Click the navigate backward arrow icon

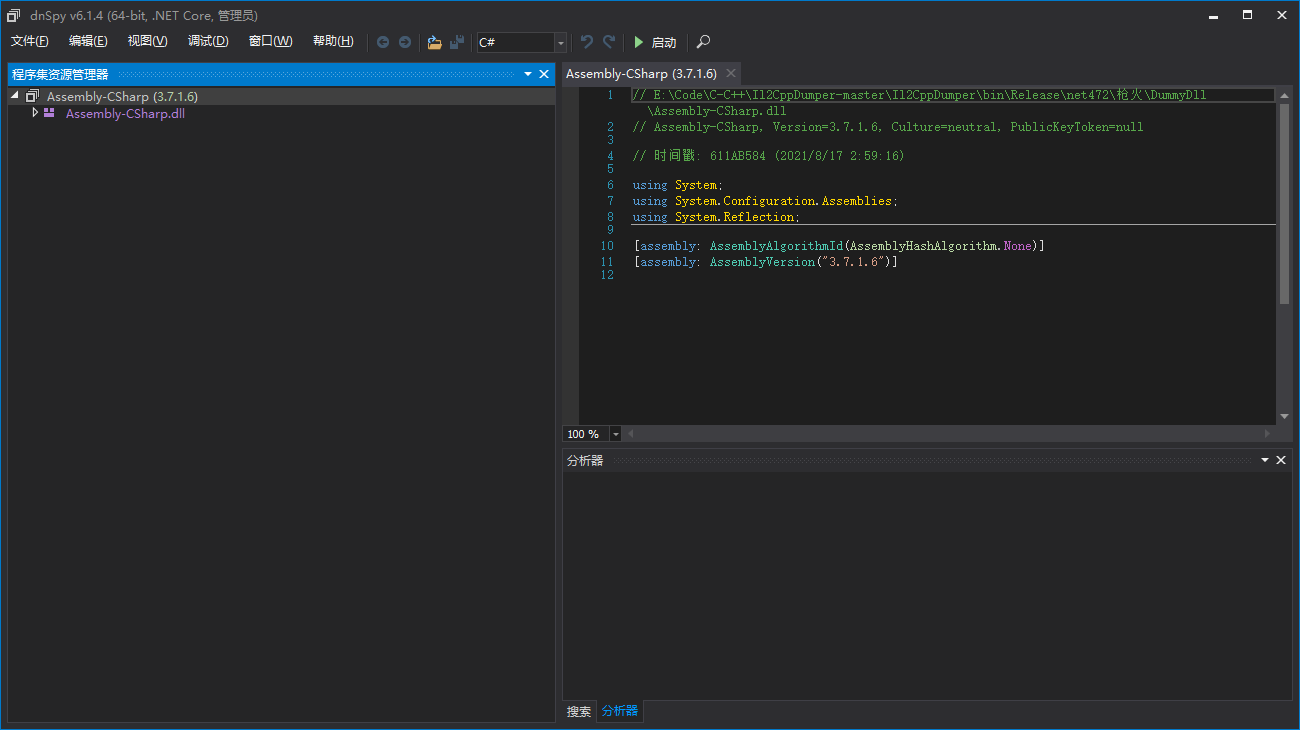[383, 42]
